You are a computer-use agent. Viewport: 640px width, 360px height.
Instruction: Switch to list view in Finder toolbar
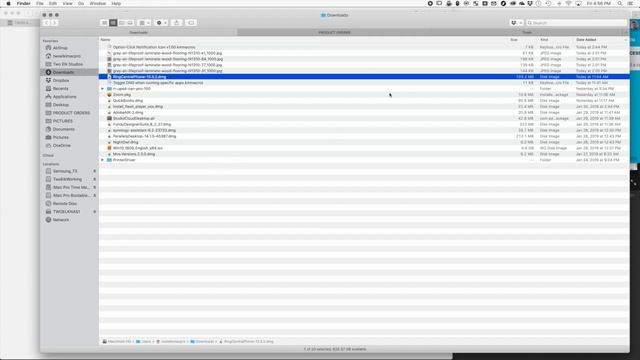tap(113, 23)
